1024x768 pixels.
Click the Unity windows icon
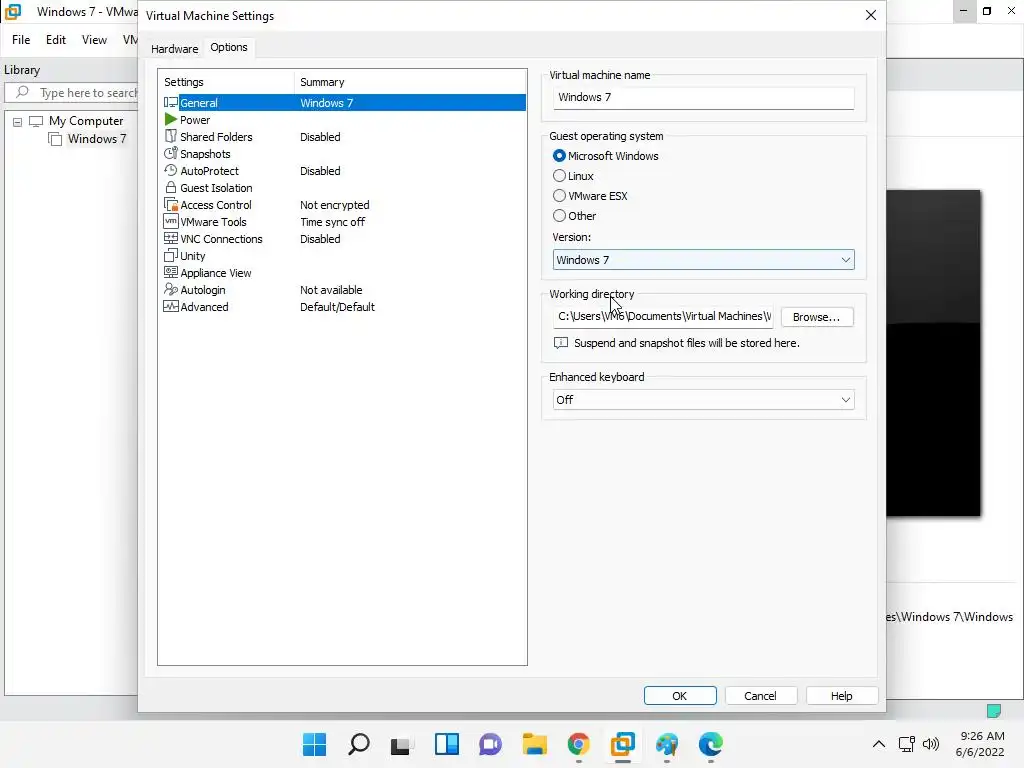[170, 255]
